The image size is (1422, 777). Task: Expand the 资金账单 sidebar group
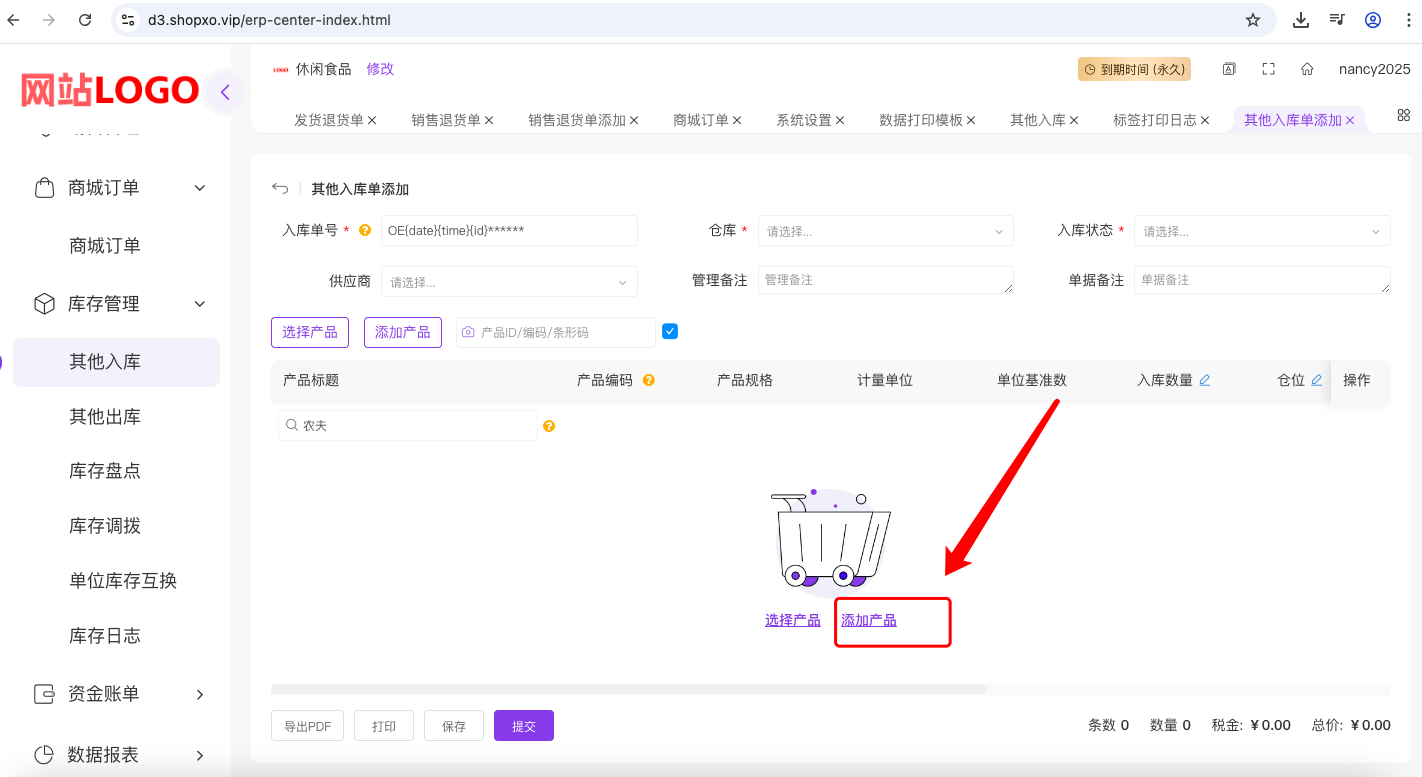click(x=200, y=694)
